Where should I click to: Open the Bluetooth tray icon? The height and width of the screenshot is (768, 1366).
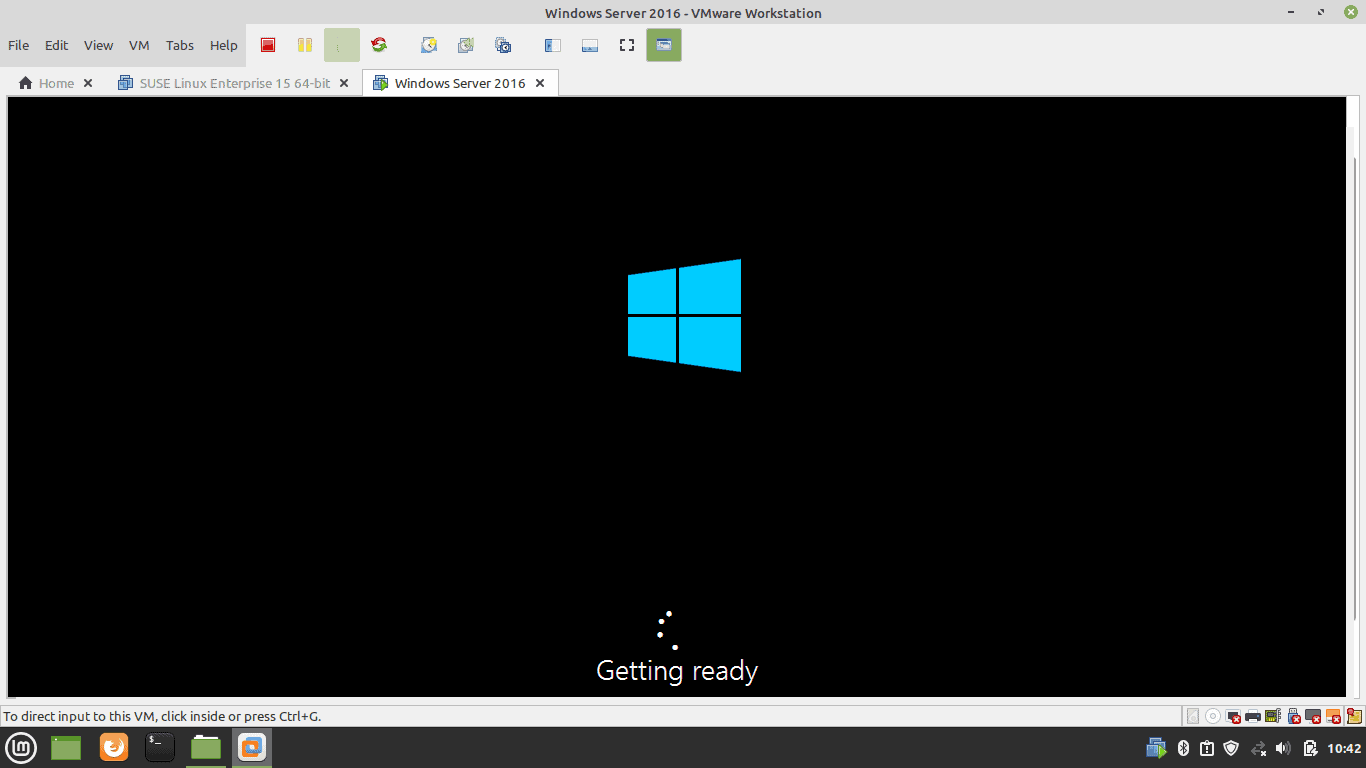(x=1183, y=748)
